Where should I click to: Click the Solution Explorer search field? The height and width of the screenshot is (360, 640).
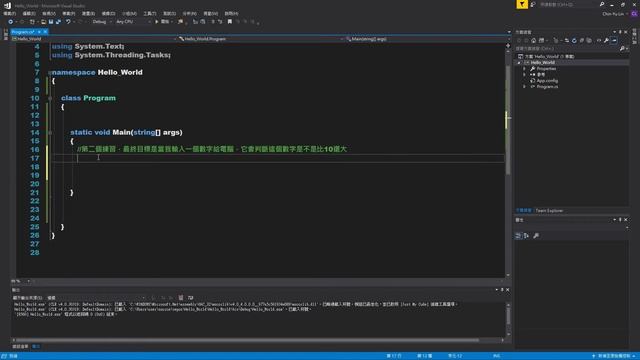coord(567,49)
